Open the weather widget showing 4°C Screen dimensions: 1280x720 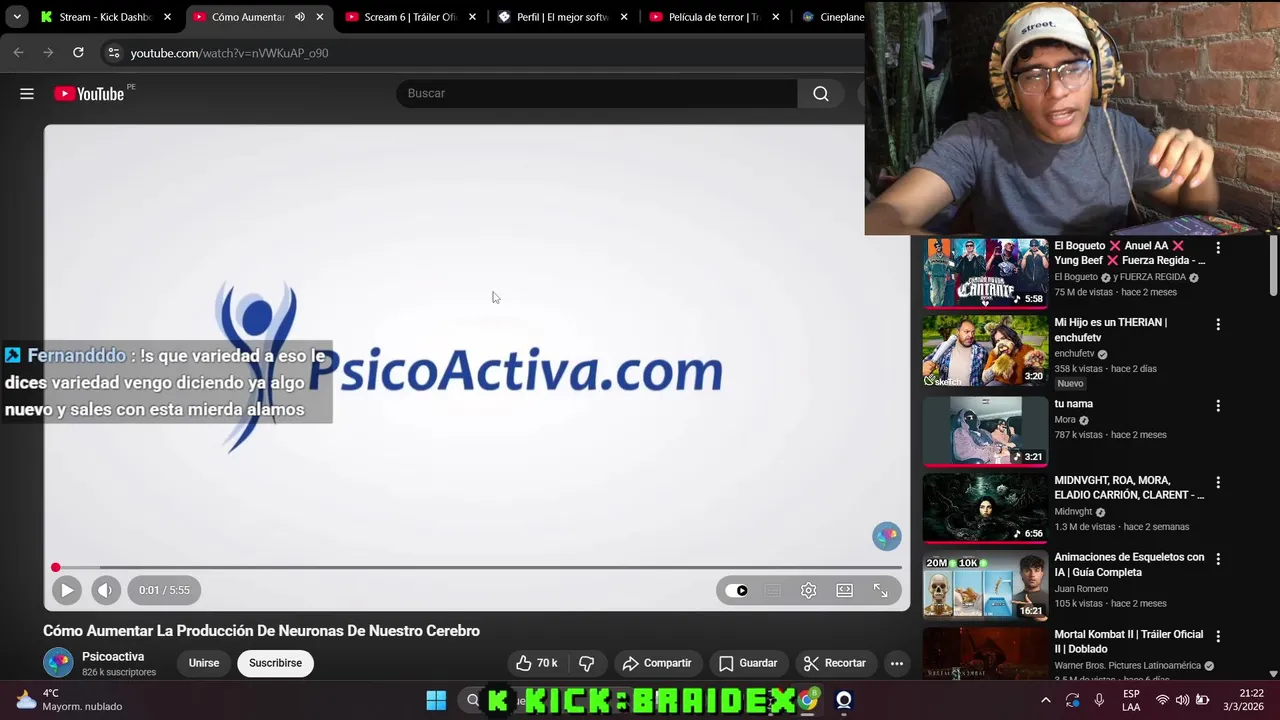pyautogui.click(x=68, y=700)
